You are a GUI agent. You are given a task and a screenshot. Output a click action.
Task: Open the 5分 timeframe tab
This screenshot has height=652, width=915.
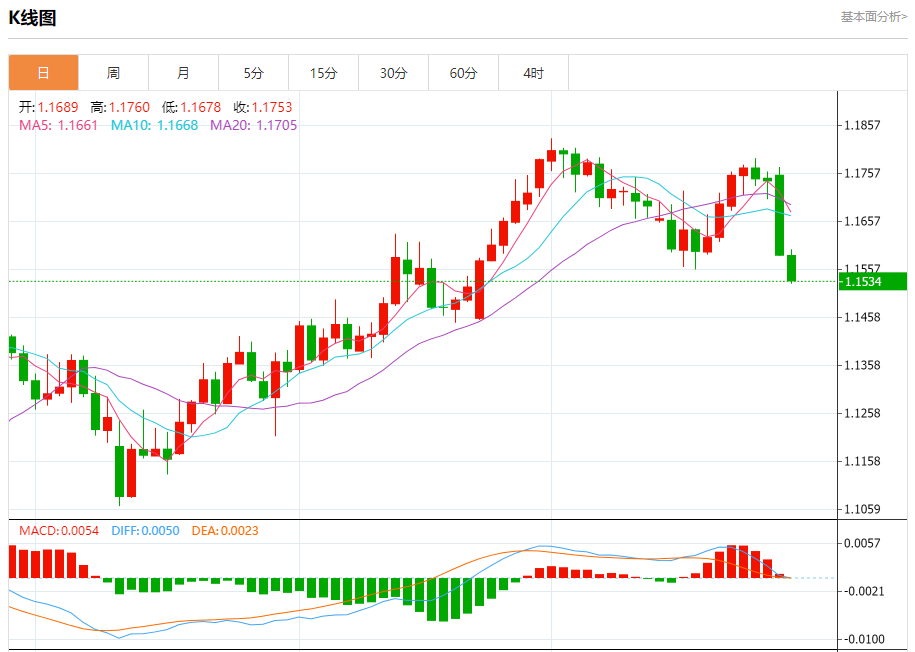pos(253,73)
